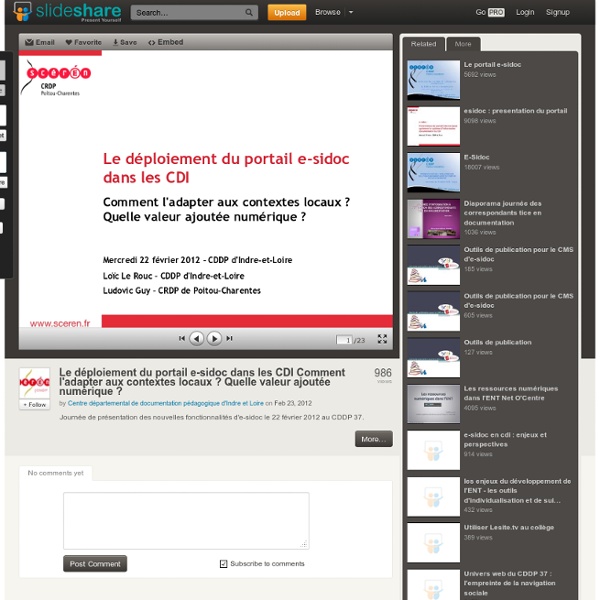Click the 986 views counter
The width and height of the screenshot is (600, 600).
point(383,375)
